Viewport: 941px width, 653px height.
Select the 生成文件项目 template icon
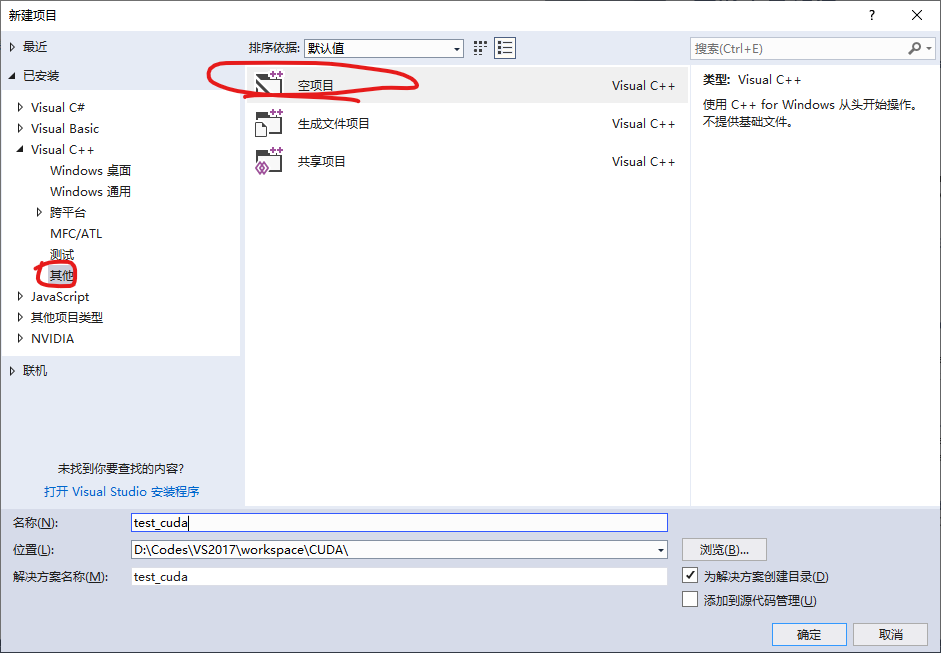click(269, 122)
